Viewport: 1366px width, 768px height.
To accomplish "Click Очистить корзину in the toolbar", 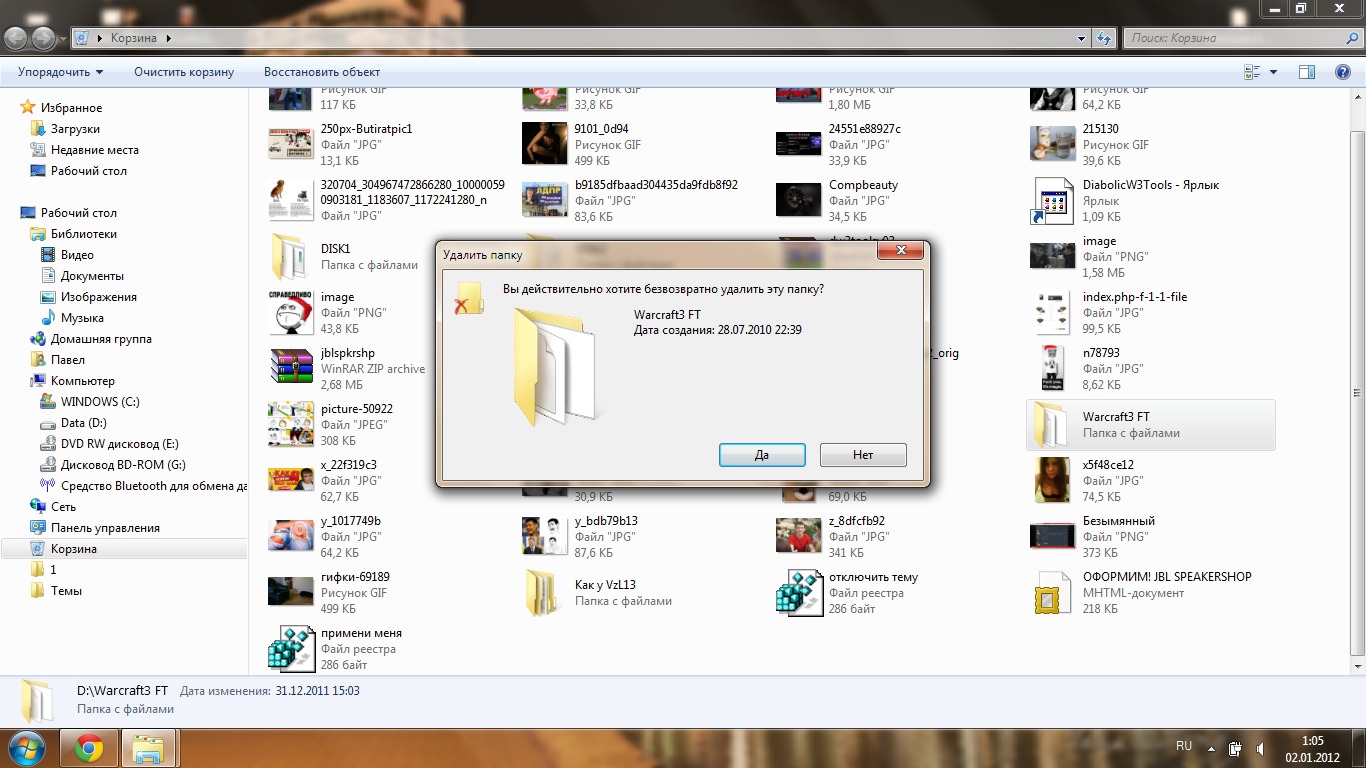I will [x=184, y=72].
